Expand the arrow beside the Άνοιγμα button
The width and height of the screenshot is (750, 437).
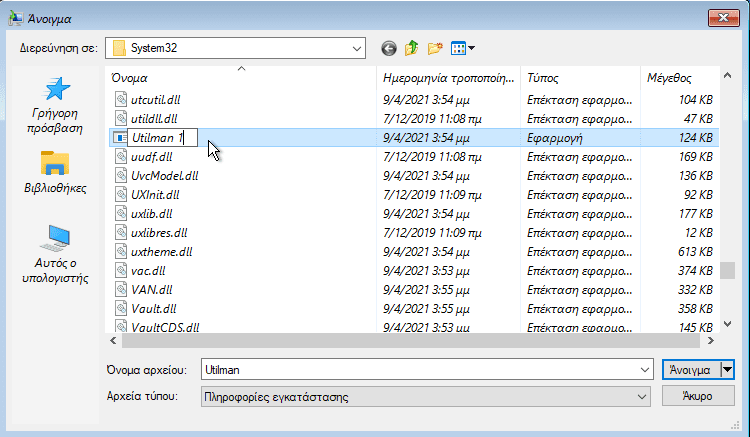pos(727,369)
